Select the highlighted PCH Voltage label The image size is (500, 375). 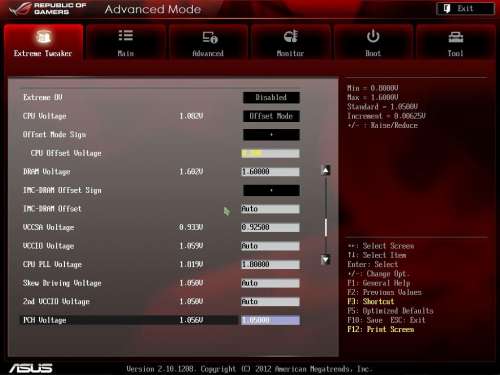(x=45, y=320)
